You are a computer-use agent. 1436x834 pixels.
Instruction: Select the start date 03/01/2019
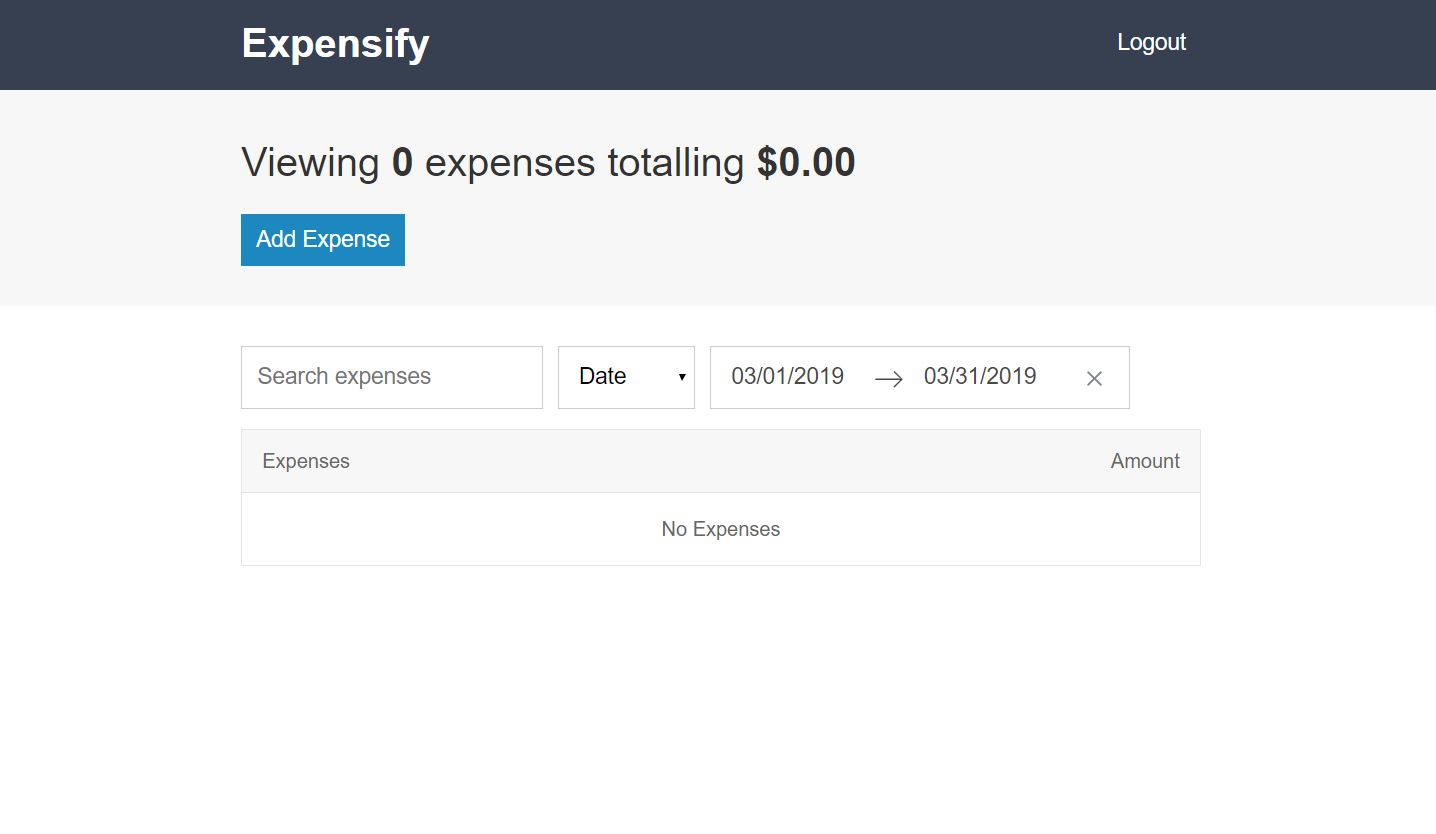tap(787, 377)
